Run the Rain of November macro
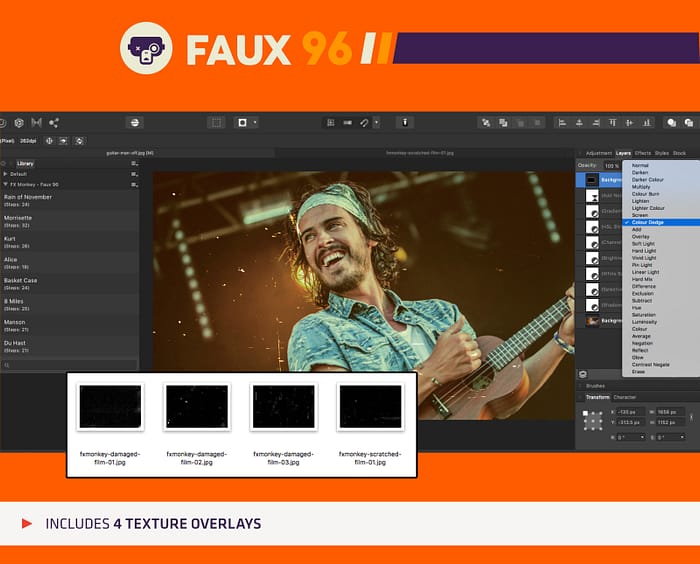Screen dimensions: 700x564 point(70,200)
